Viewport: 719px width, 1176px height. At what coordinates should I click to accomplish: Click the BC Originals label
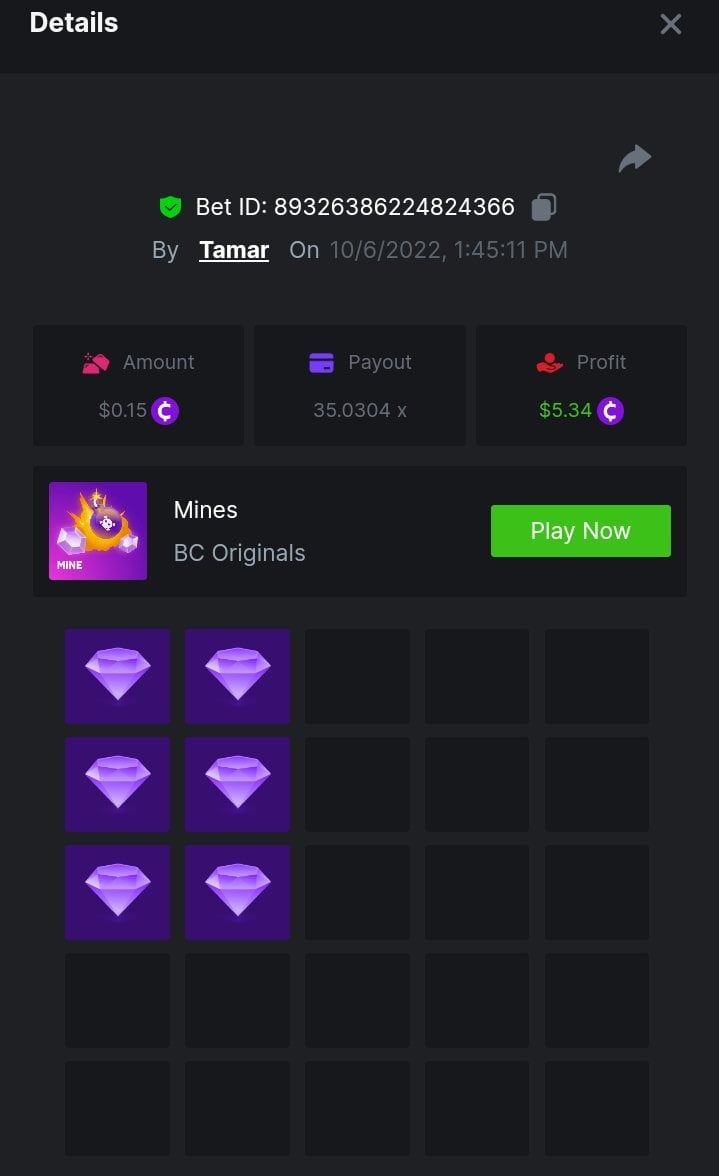coord(239,553)
